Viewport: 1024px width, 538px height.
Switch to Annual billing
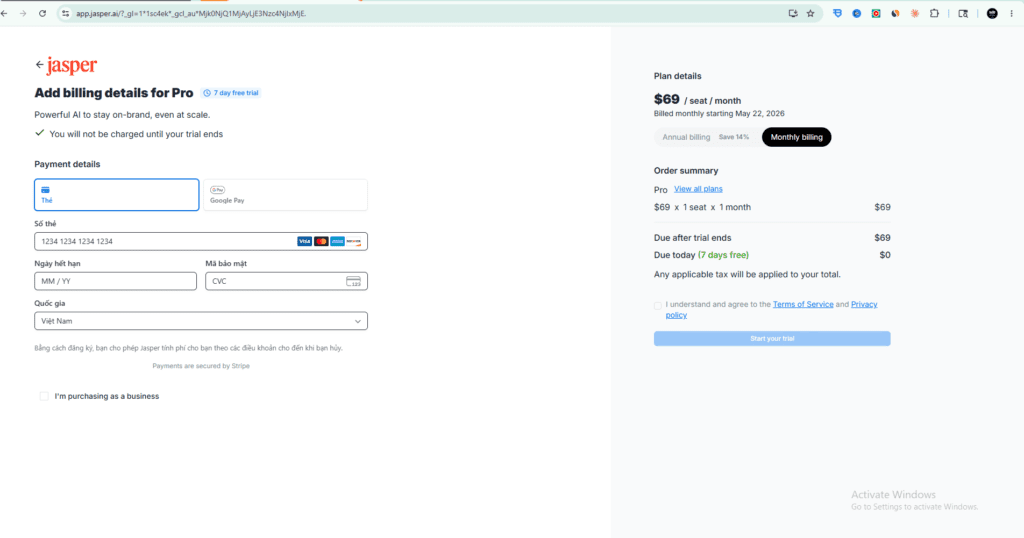pyautogui.click(x=686, y=137)
